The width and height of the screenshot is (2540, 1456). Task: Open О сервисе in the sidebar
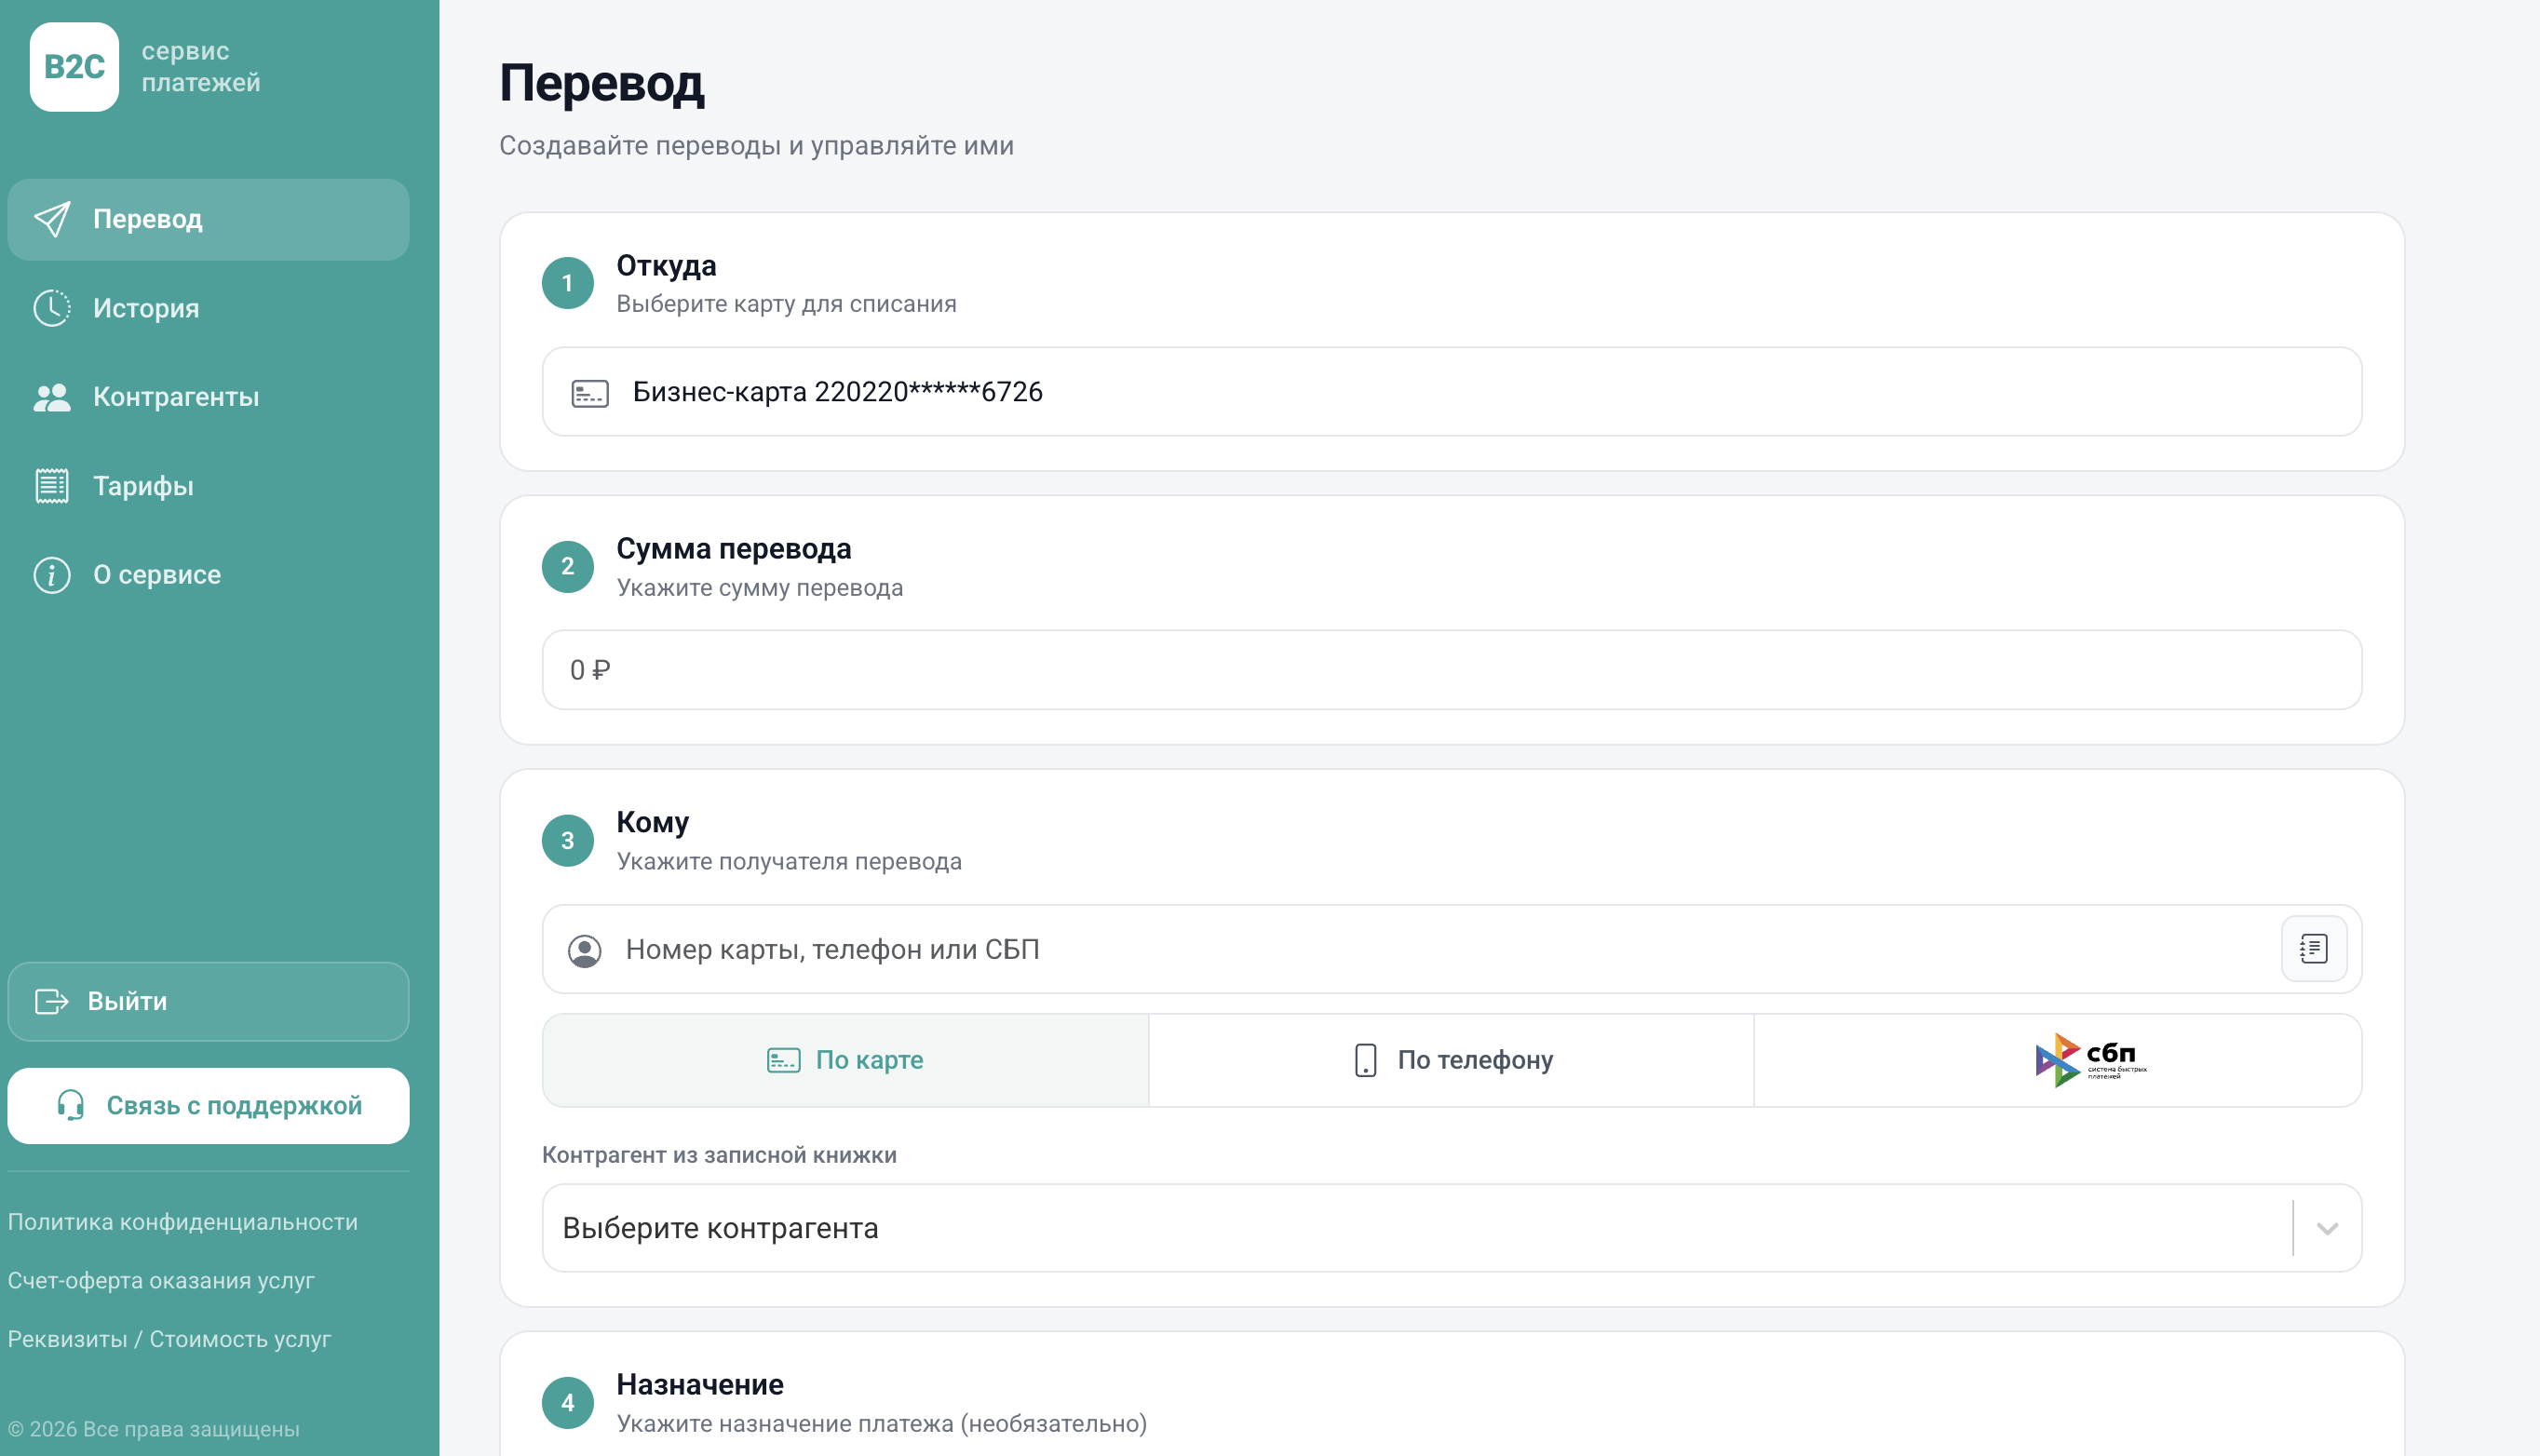(208, 575)
